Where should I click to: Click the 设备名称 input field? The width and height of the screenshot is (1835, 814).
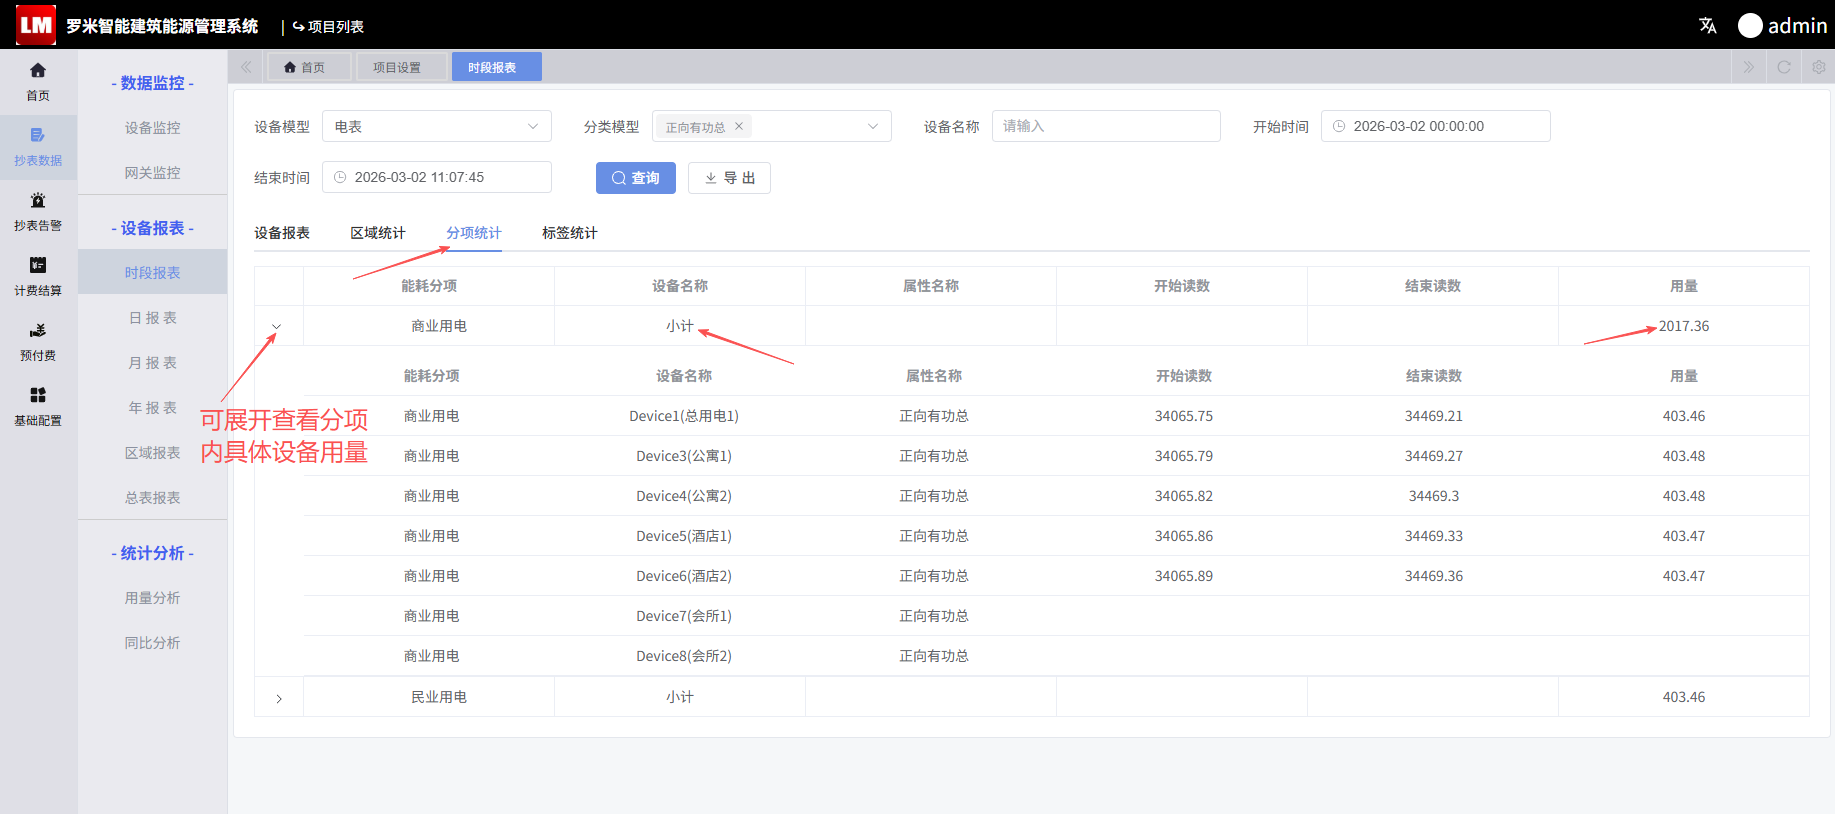[1106, 126]
